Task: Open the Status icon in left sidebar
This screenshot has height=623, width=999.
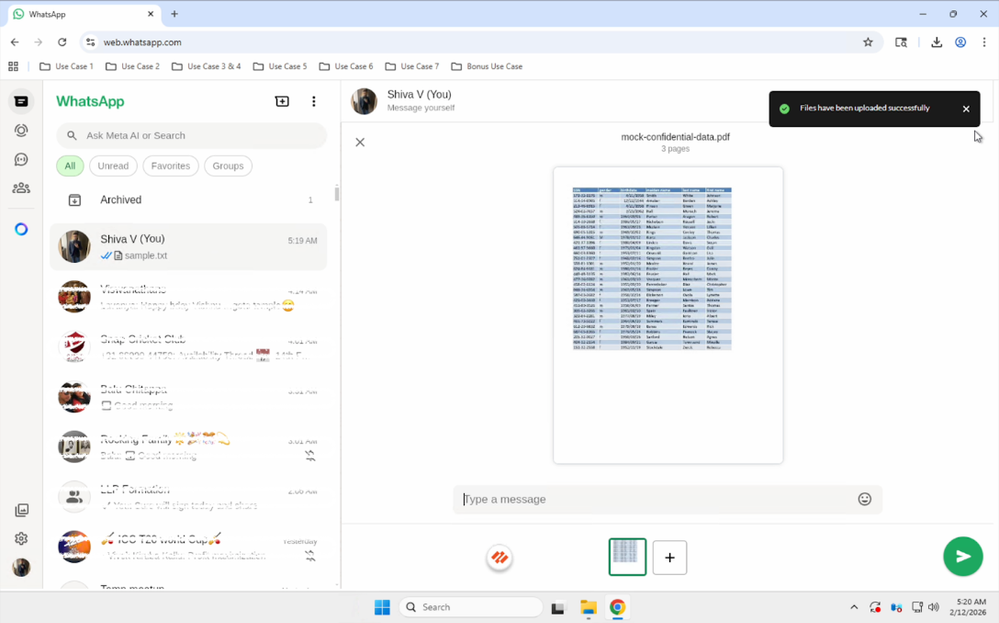Action: click(21, 131)
